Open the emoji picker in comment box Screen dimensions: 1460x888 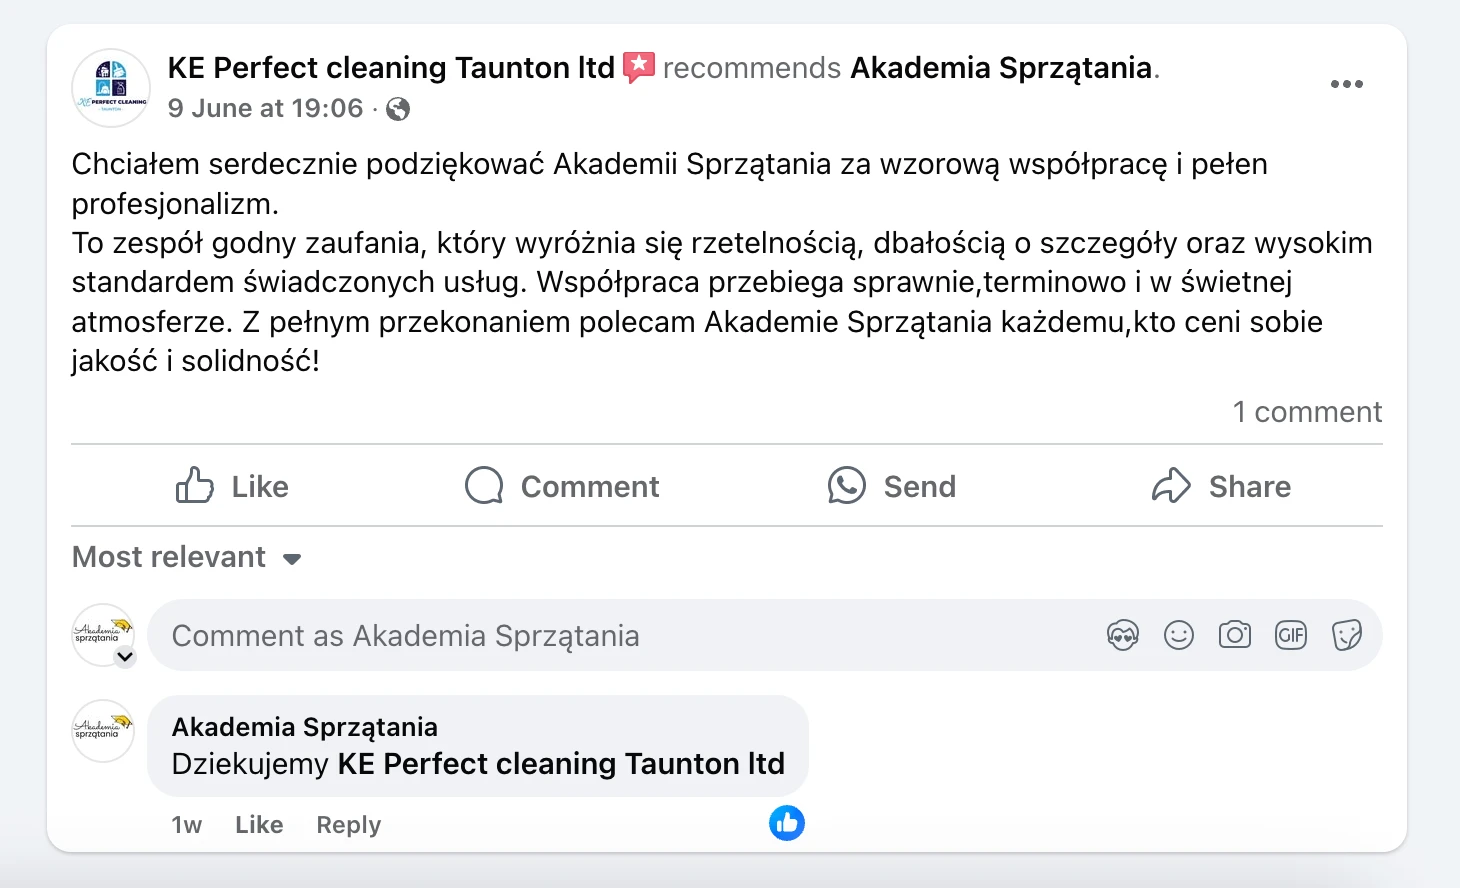pyautogui.click(x=1179, y=635)
